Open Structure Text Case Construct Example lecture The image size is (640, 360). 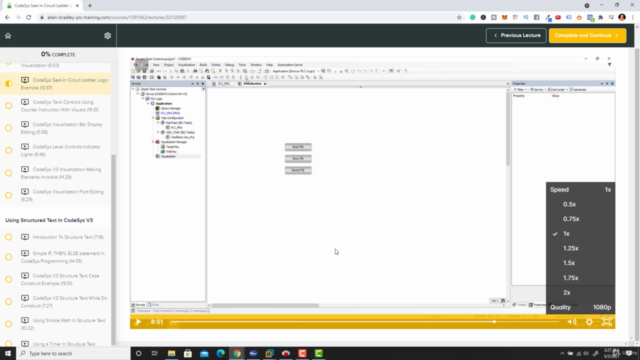pos(60,280)
